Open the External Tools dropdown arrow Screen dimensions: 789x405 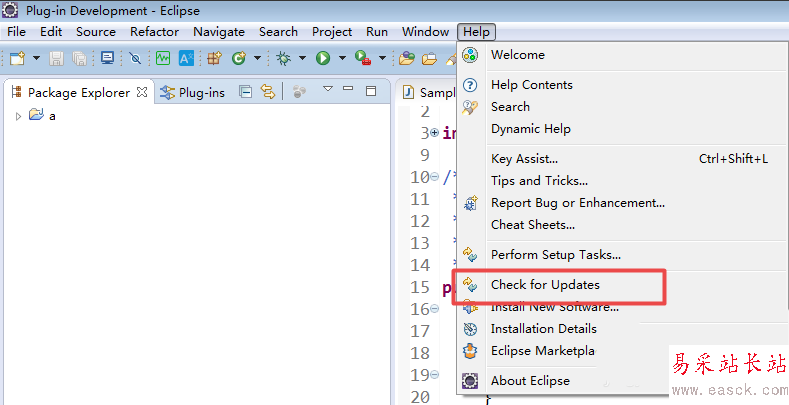coord(382,58)
